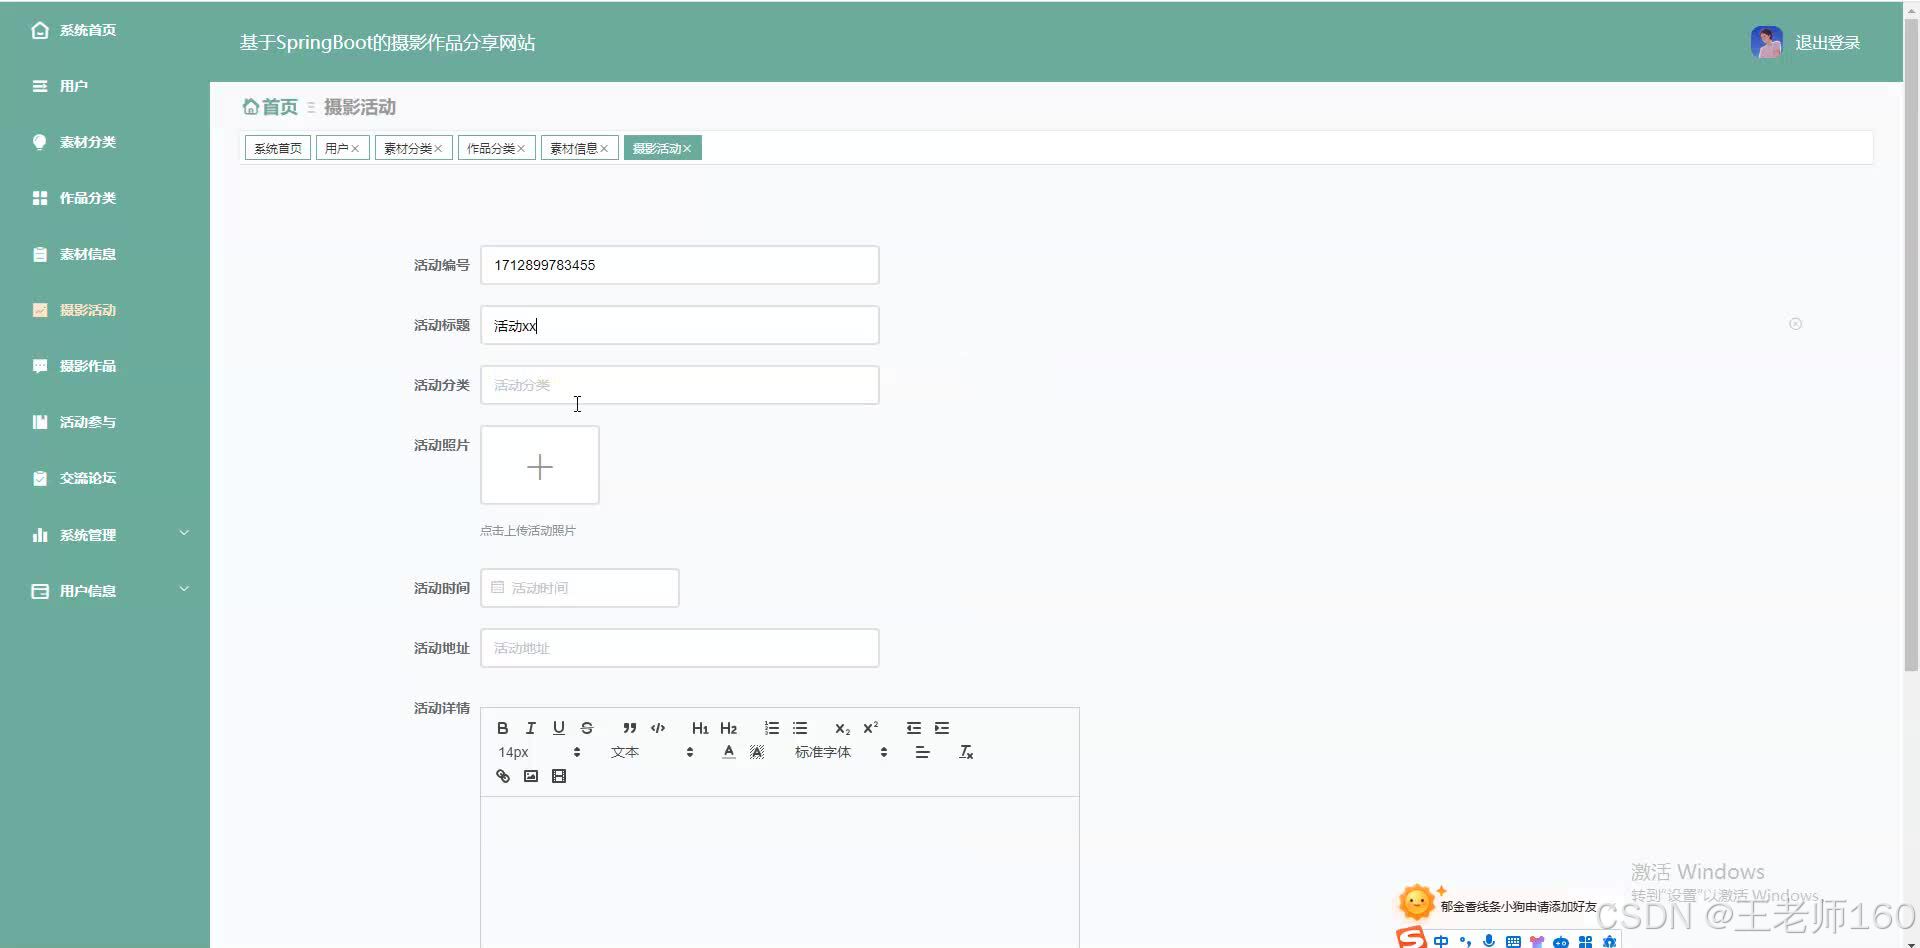The width and height of the screenshot is (1920, 948).
Task: Open the Sogou soft keyboard icon
Action: [x=1513, y=941]
